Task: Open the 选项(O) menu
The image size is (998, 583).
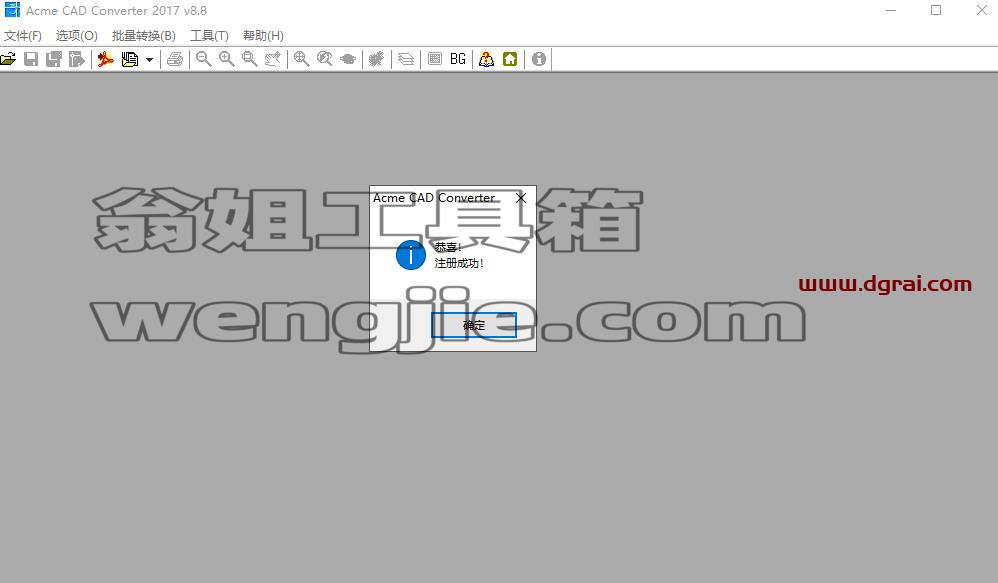Action: [76, 36]
